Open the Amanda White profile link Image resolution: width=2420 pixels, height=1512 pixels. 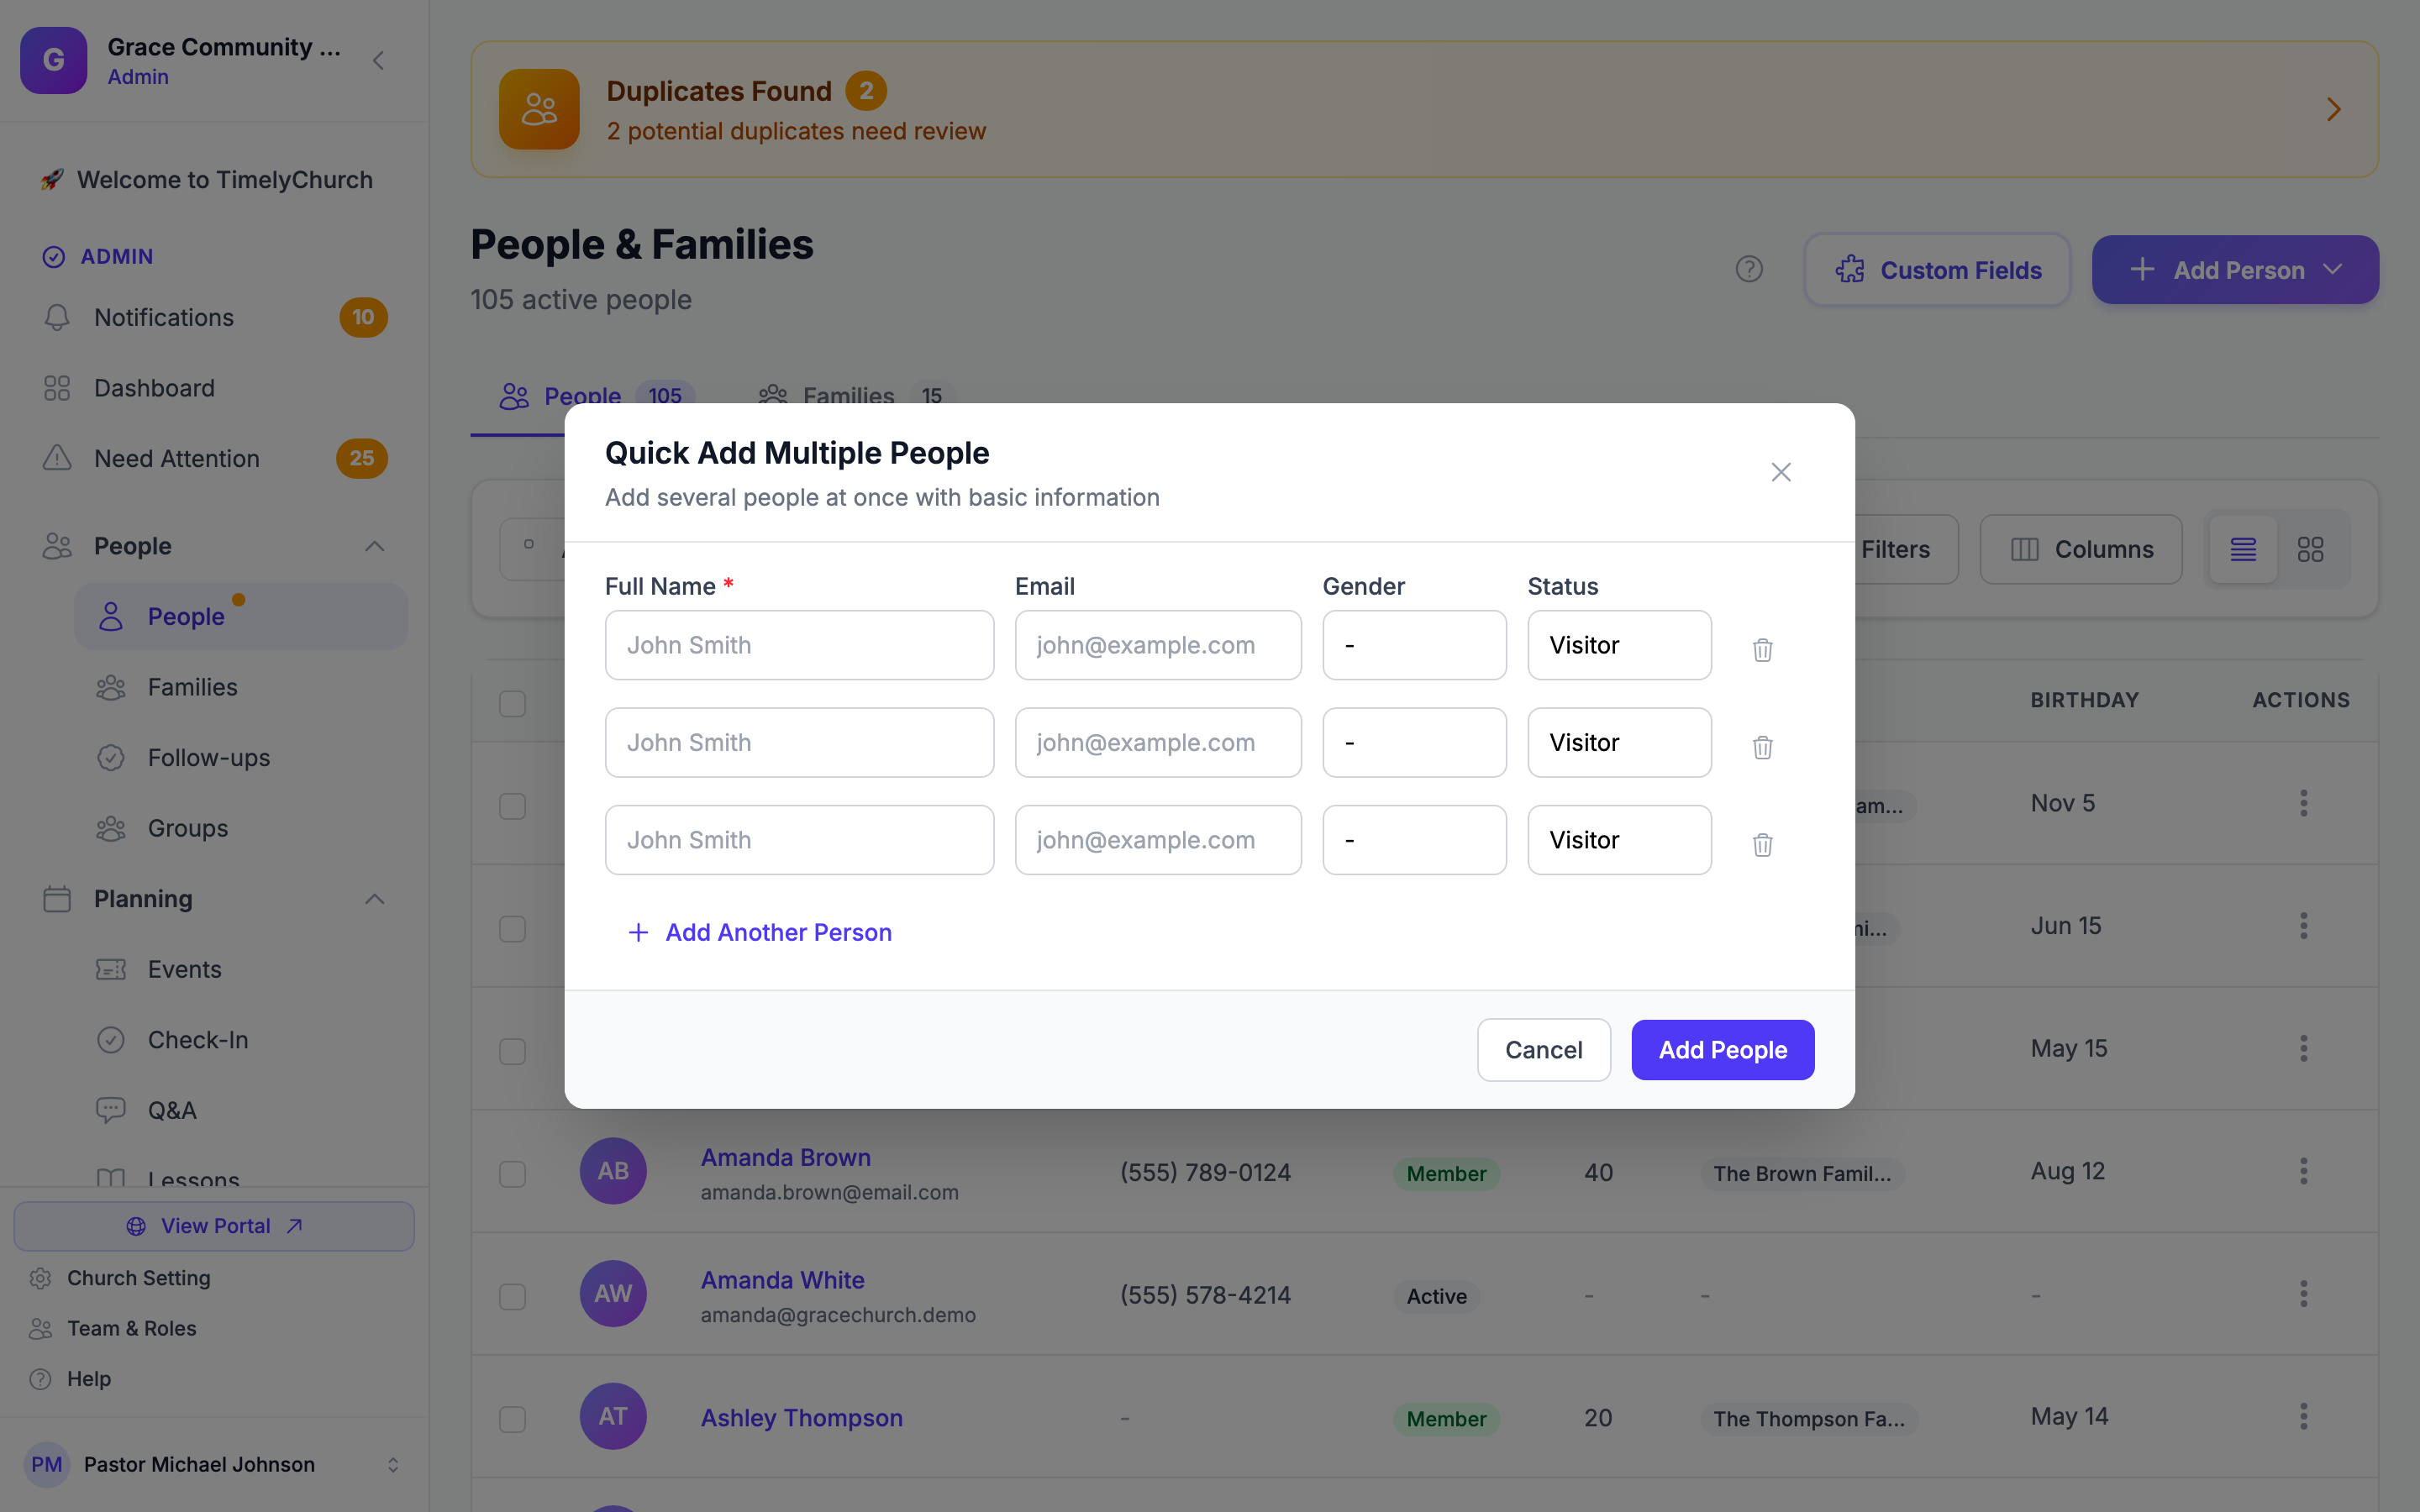coord(782,1279)
